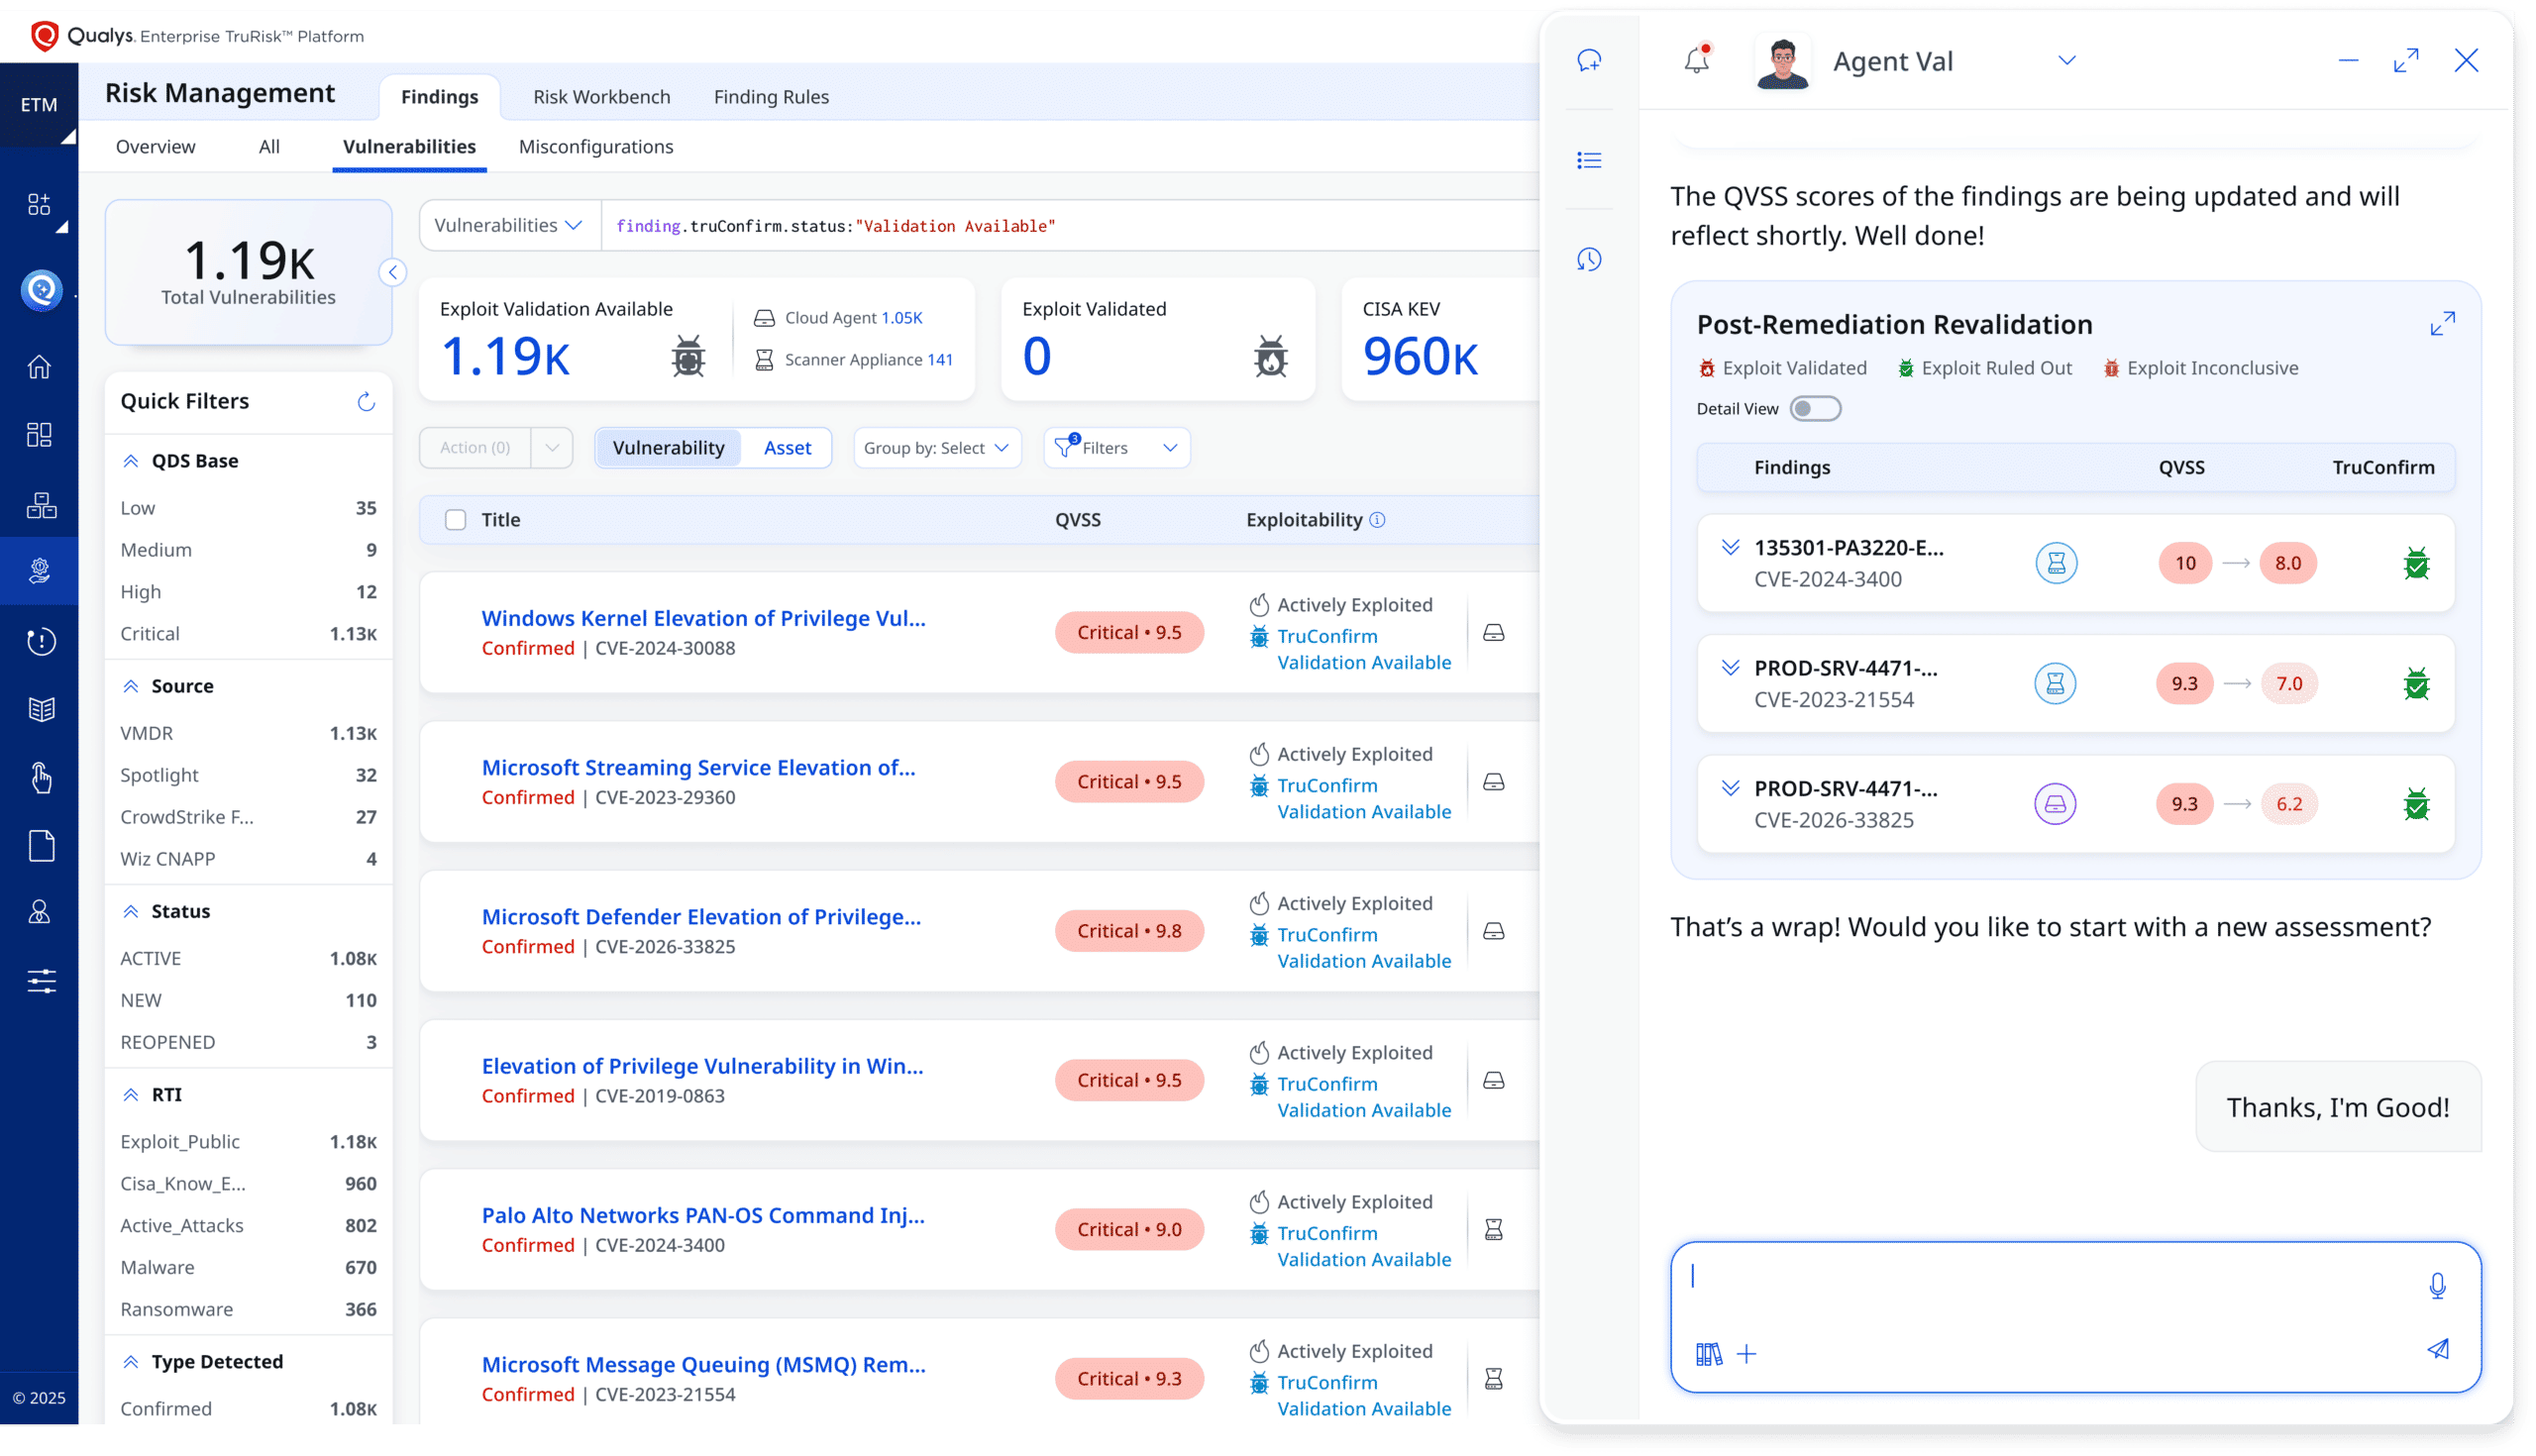Expand the Post-Remediation Revalidation card

pos(2442,324)
